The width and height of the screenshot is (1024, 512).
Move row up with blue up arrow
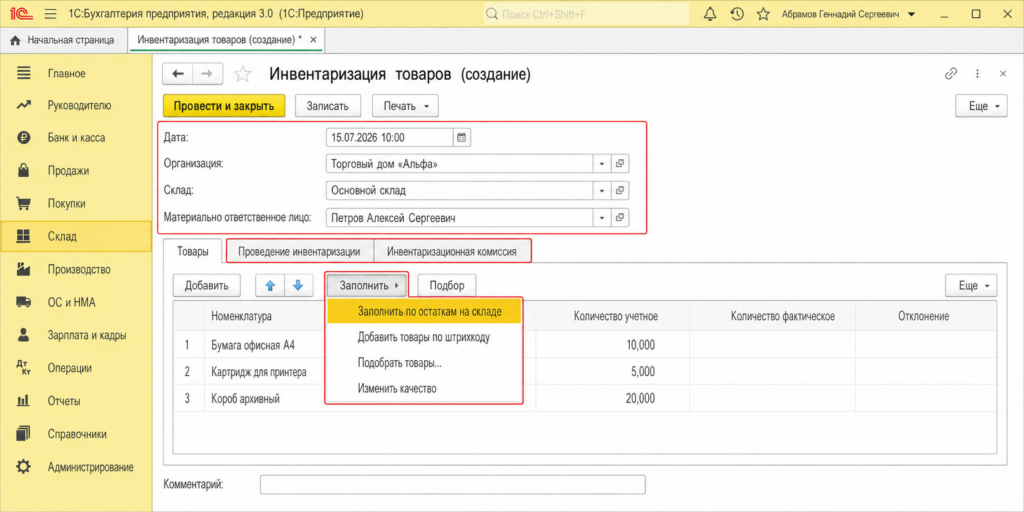click(270, 285)
